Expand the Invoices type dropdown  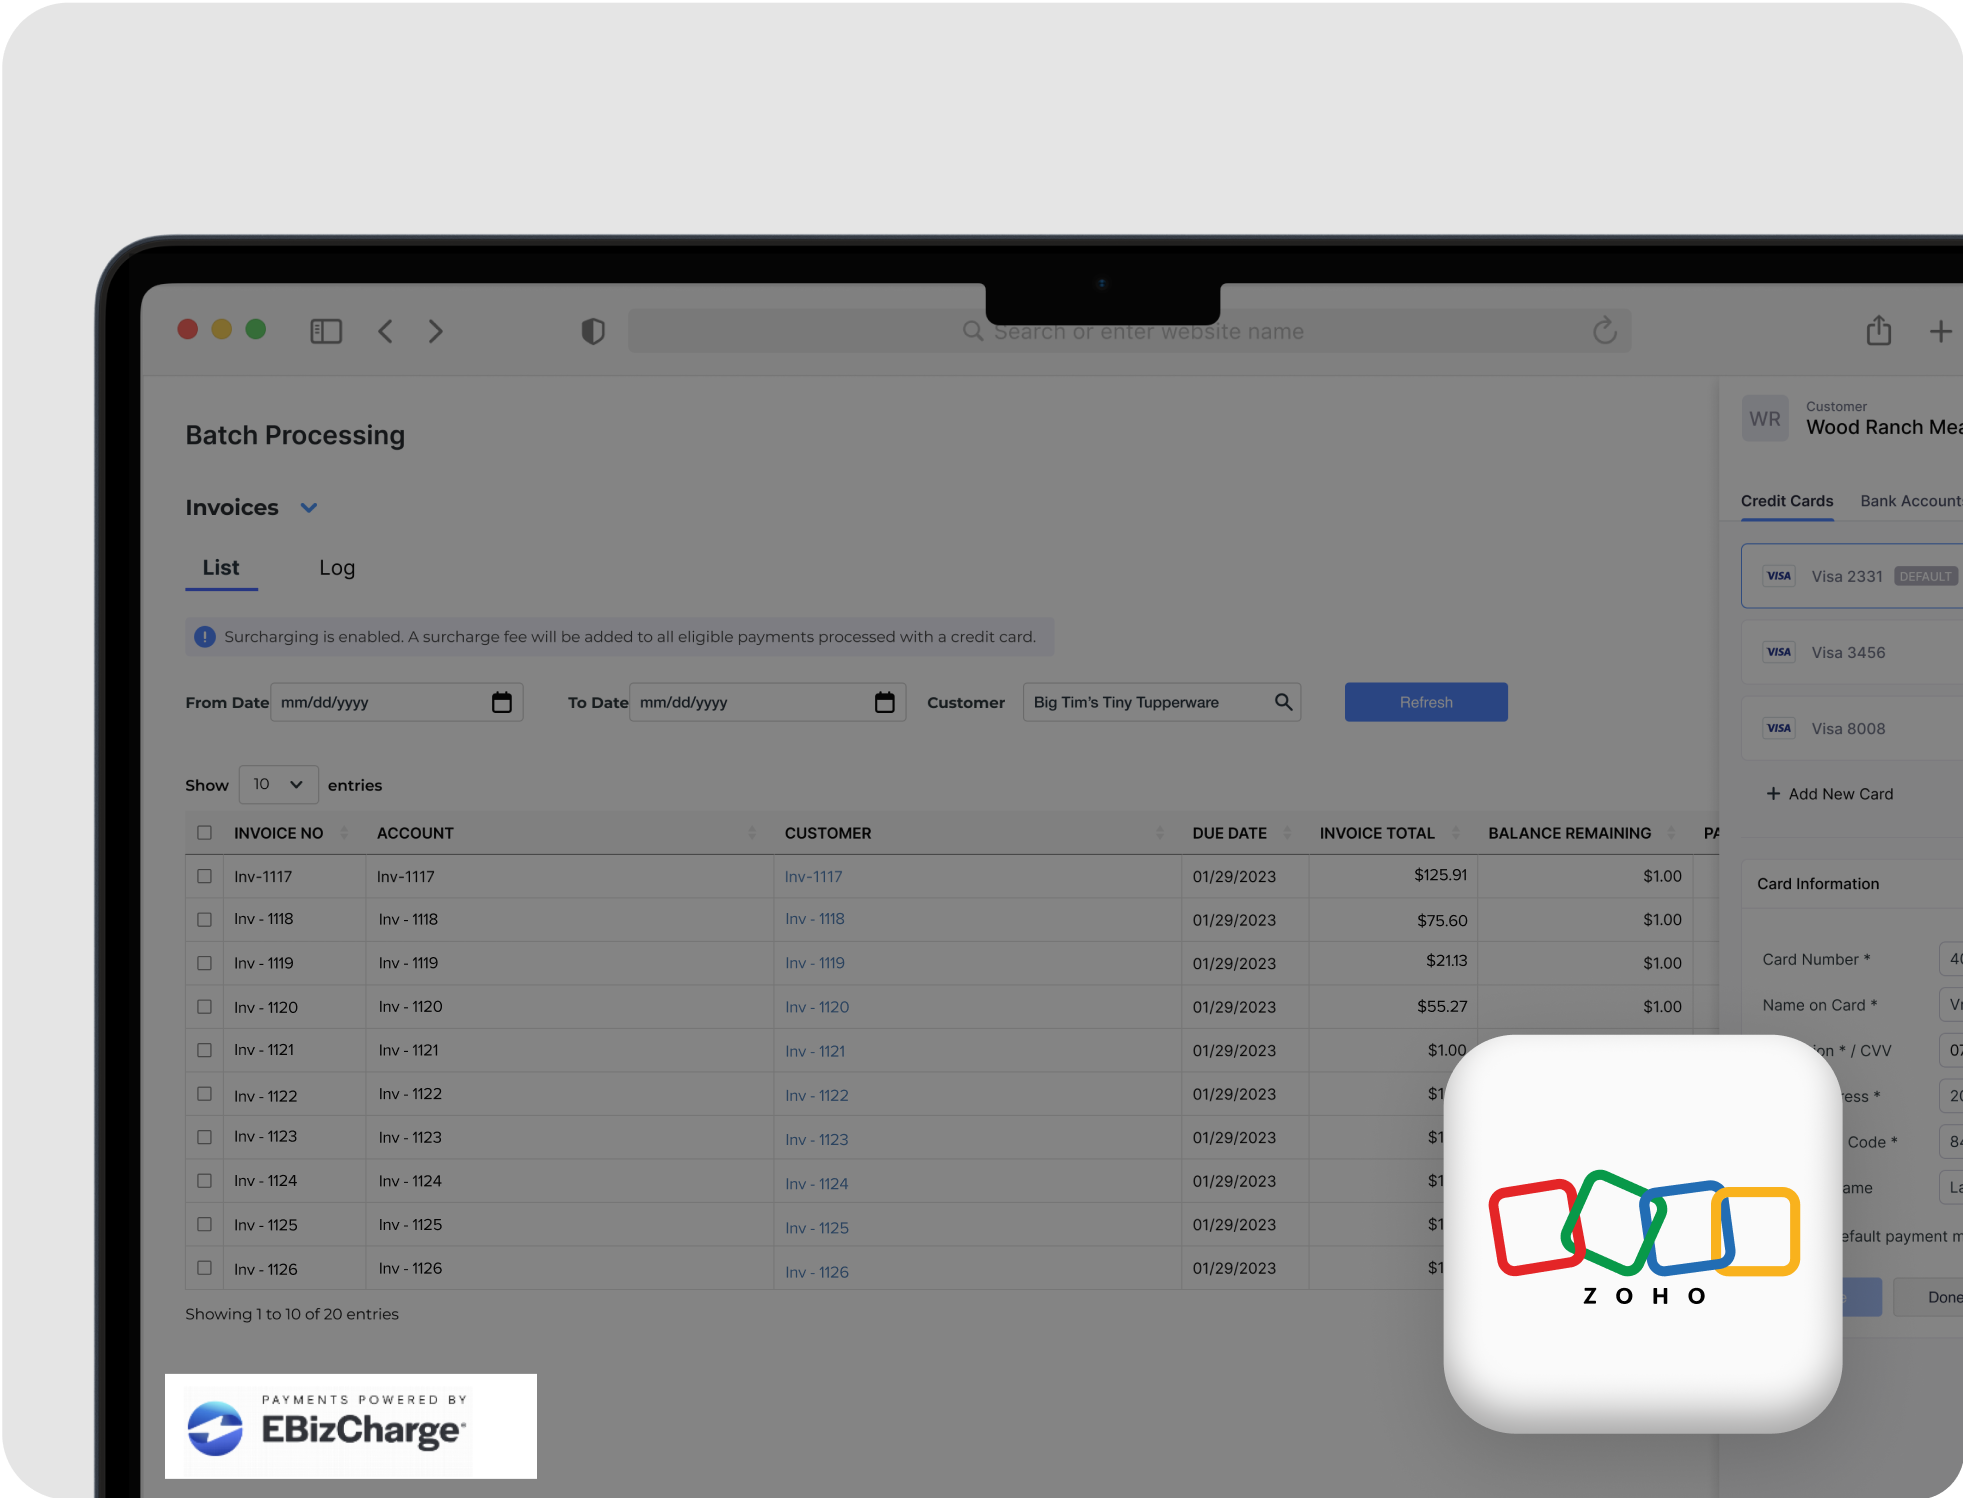[x=309, y=508]
